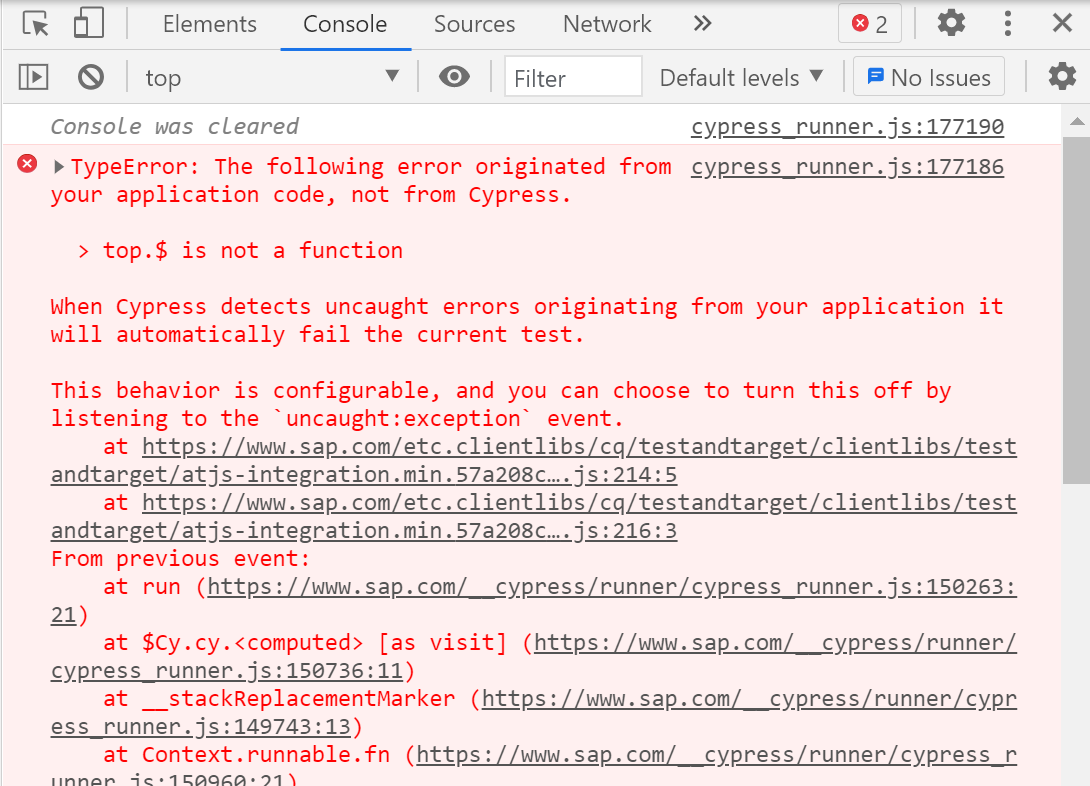Click the No Issues button
Viewport: 1090px width, 786px height.
pos(929,77)
